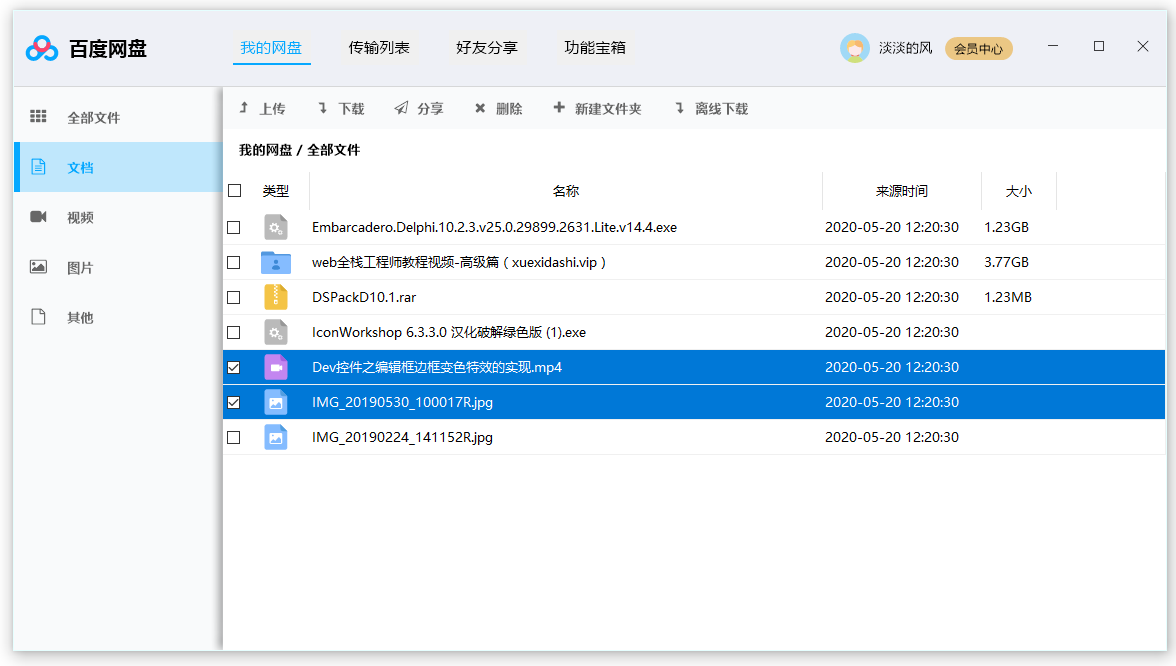Click the 删除 cross icon
This screenshot has height=666, width=1176.
tap(480, 108)
